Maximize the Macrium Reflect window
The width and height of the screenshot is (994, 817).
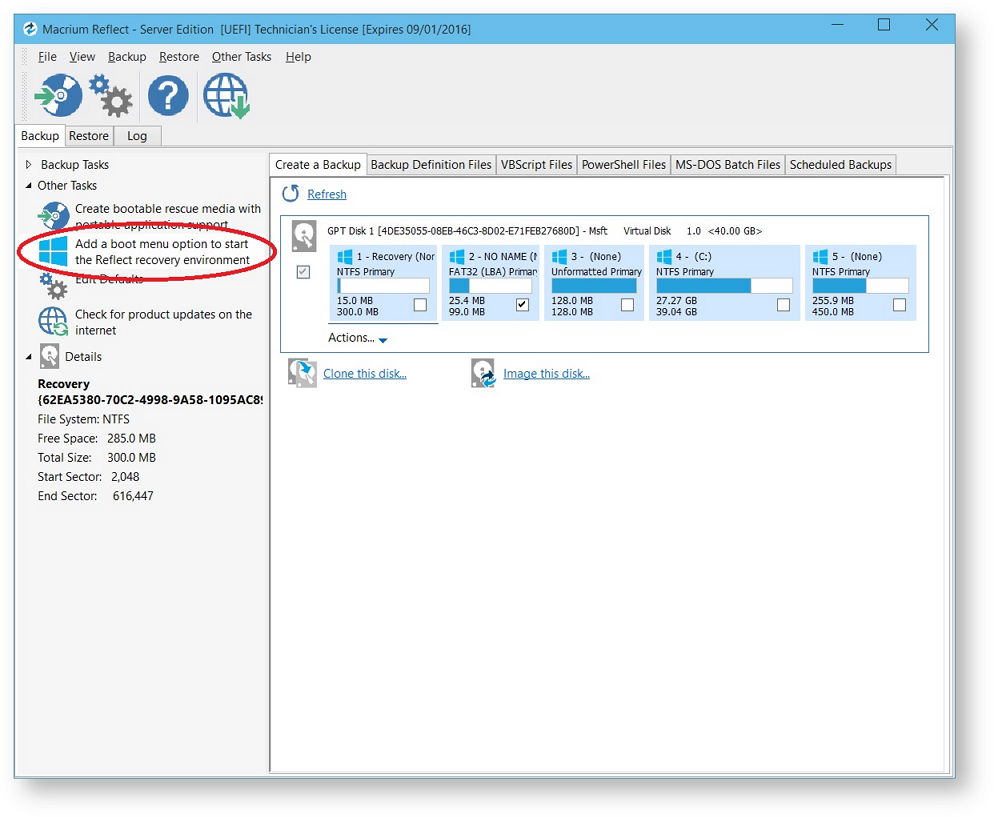pyautogui.click(x=884, y=25)
